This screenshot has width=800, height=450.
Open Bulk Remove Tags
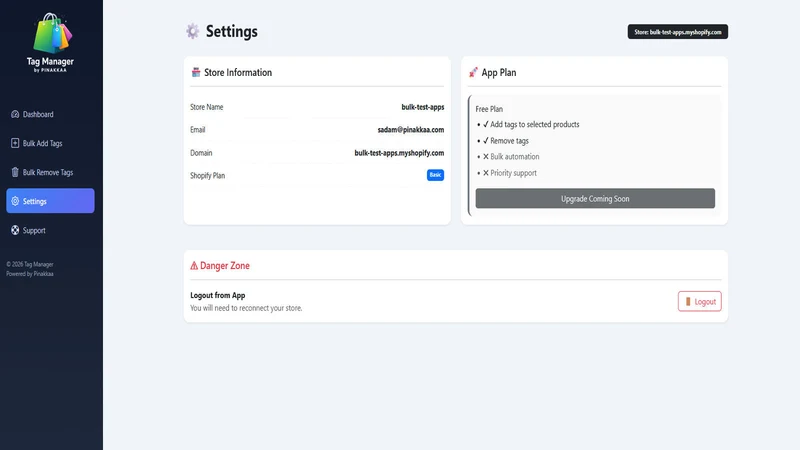(x=50, y=172)
